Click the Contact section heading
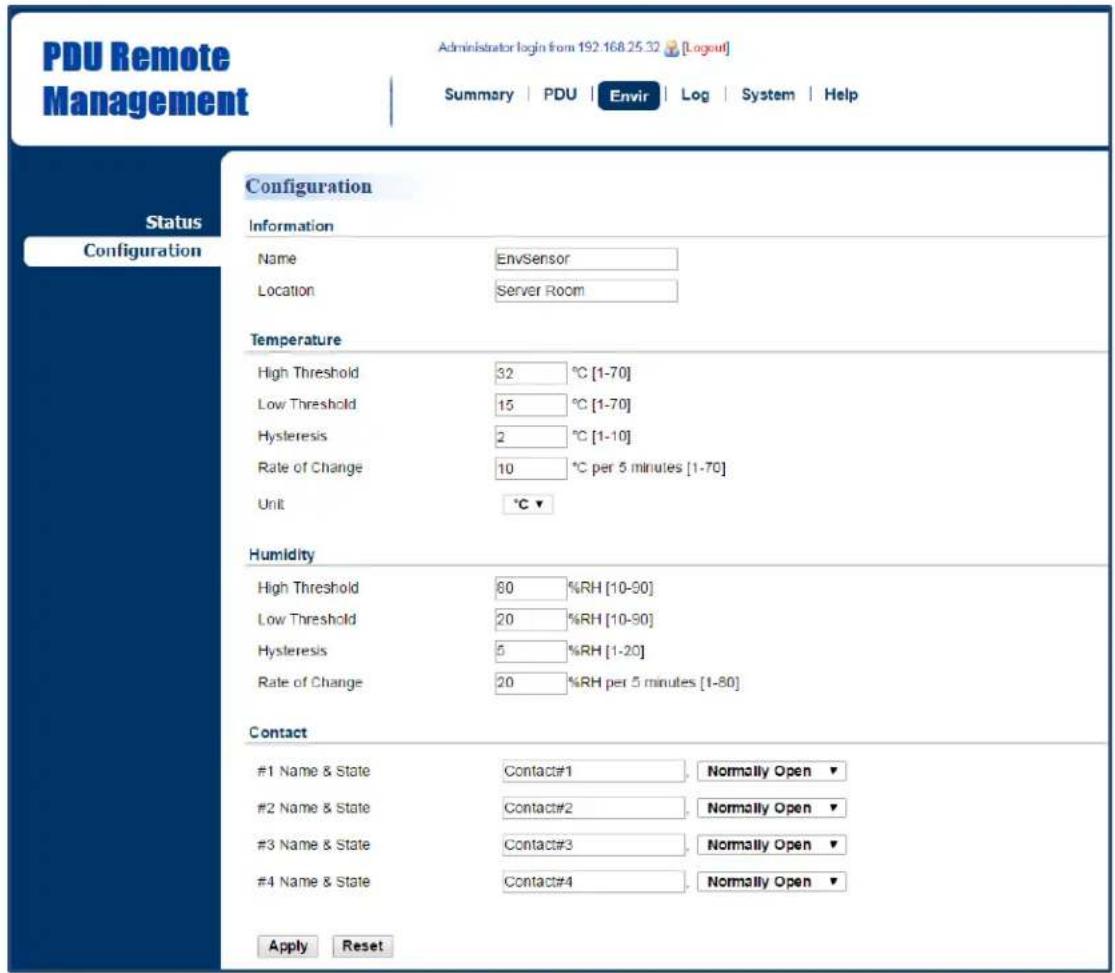Image resolution: width=1115 pixels, height=973 pixels. pos(278,733)
